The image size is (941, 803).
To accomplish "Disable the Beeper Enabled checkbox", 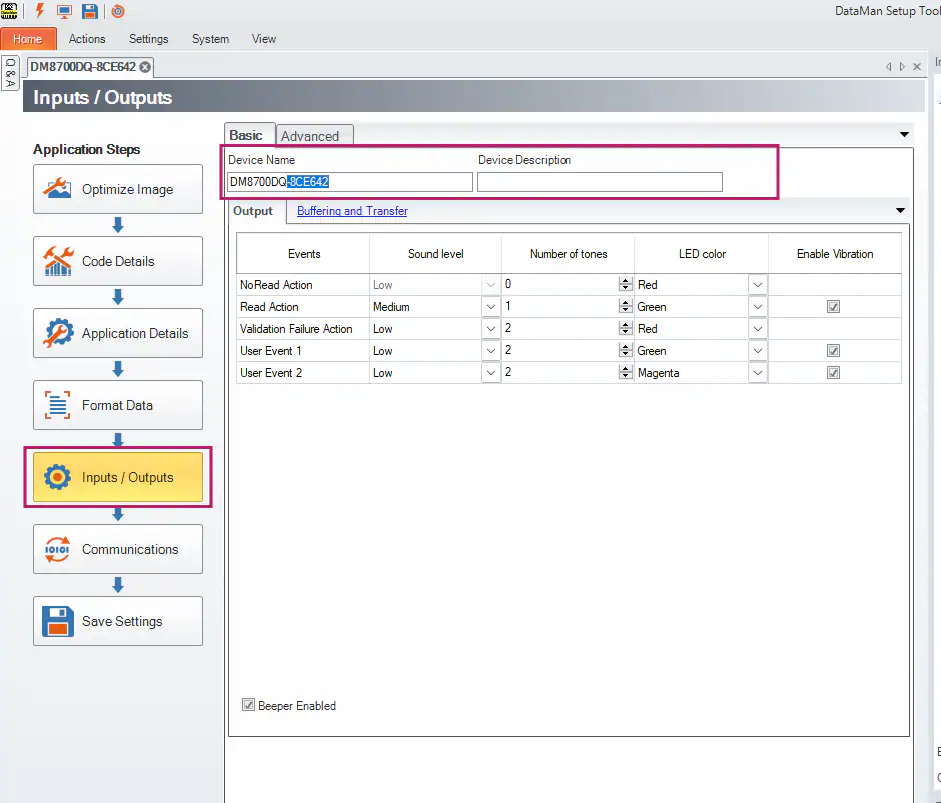I will (248, 705).
